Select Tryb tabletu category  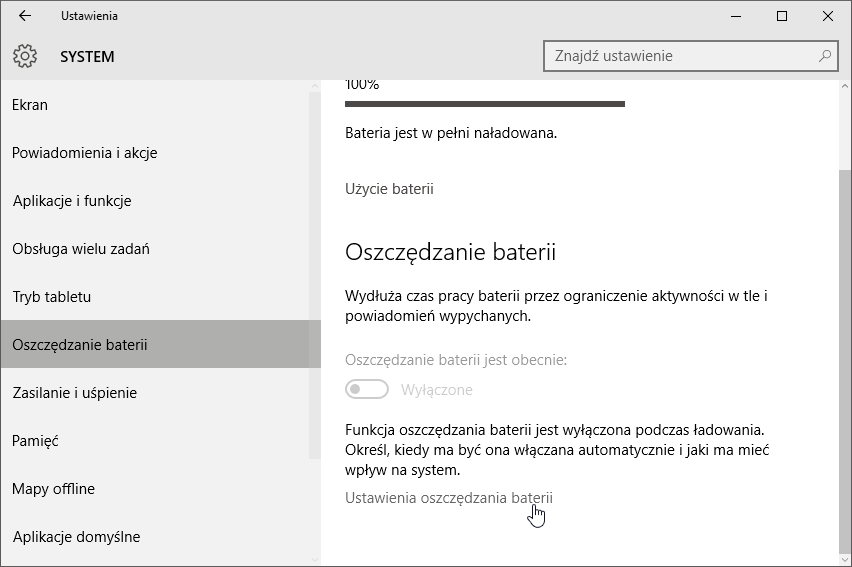[52, 297]
